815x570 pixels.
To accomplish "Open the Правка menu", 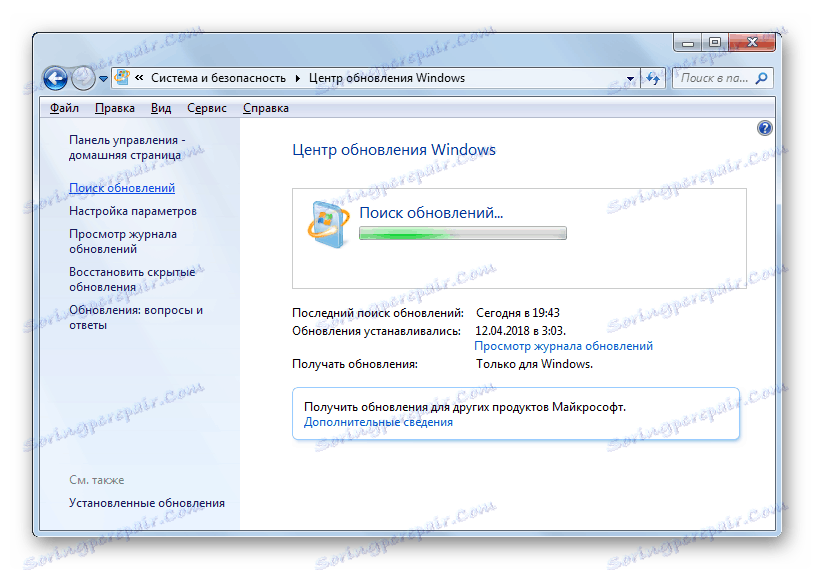I will pyautogui.click(x=115, y=108).
